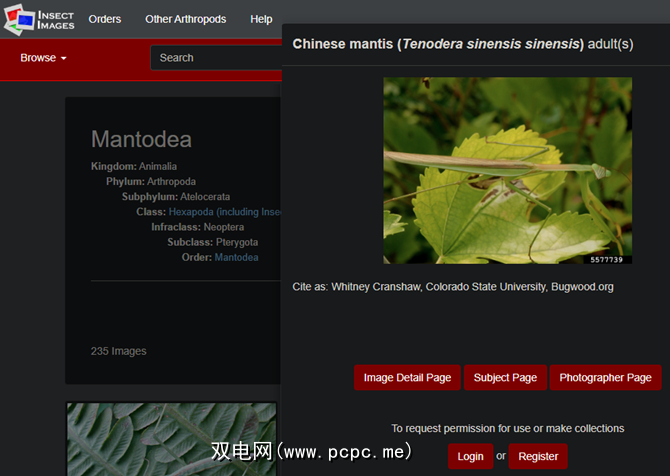Open the Image Detail Page
The image size is (670, 476).
[407, 377]
